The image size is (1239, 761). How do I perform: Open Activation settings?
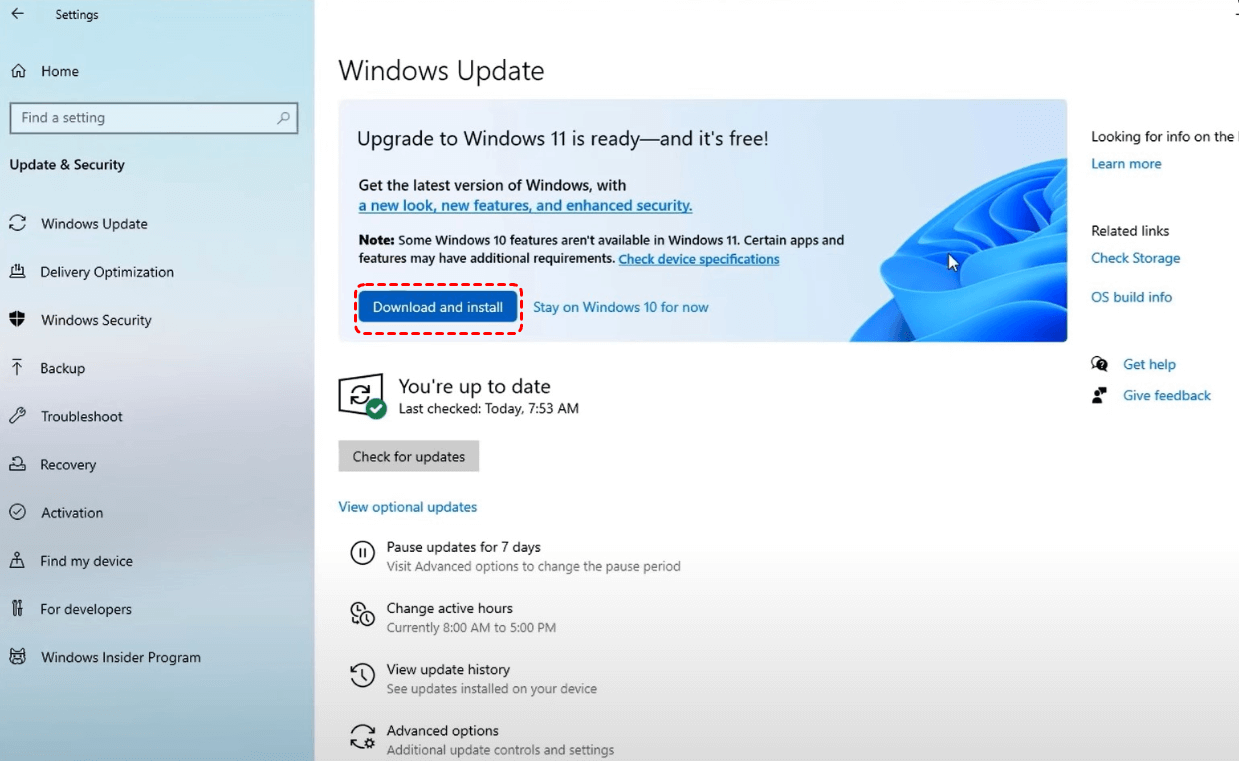(x=72, y=513)
